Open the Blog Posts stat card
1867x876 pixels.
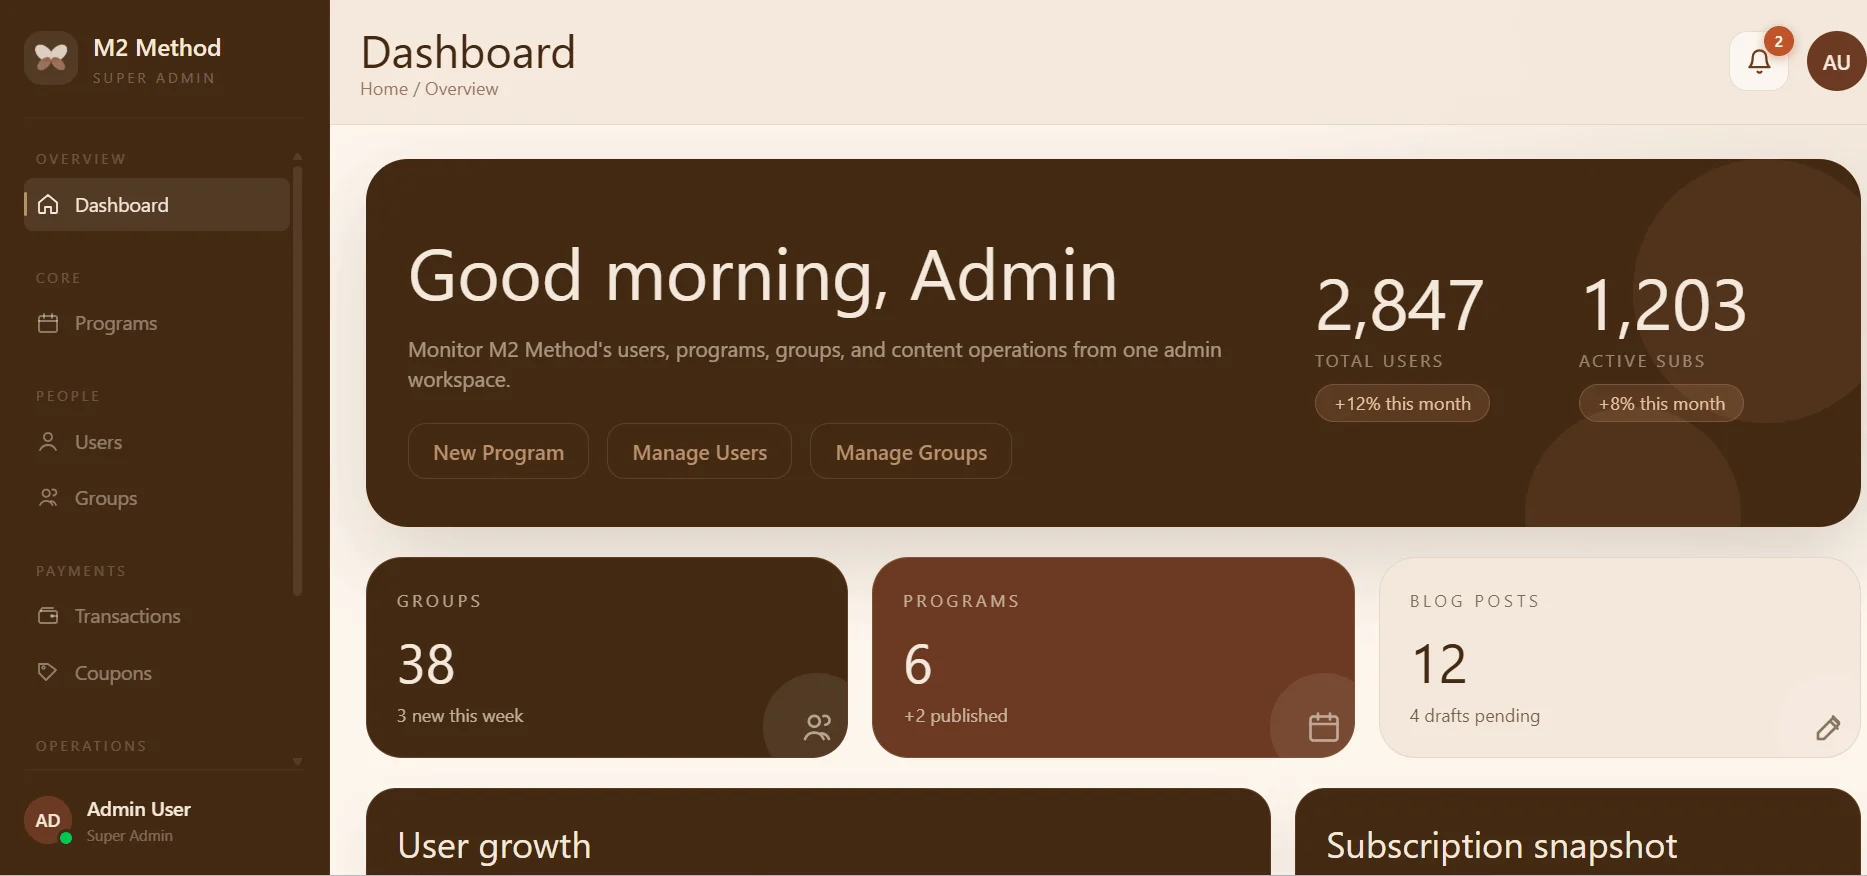(1619, 657)
